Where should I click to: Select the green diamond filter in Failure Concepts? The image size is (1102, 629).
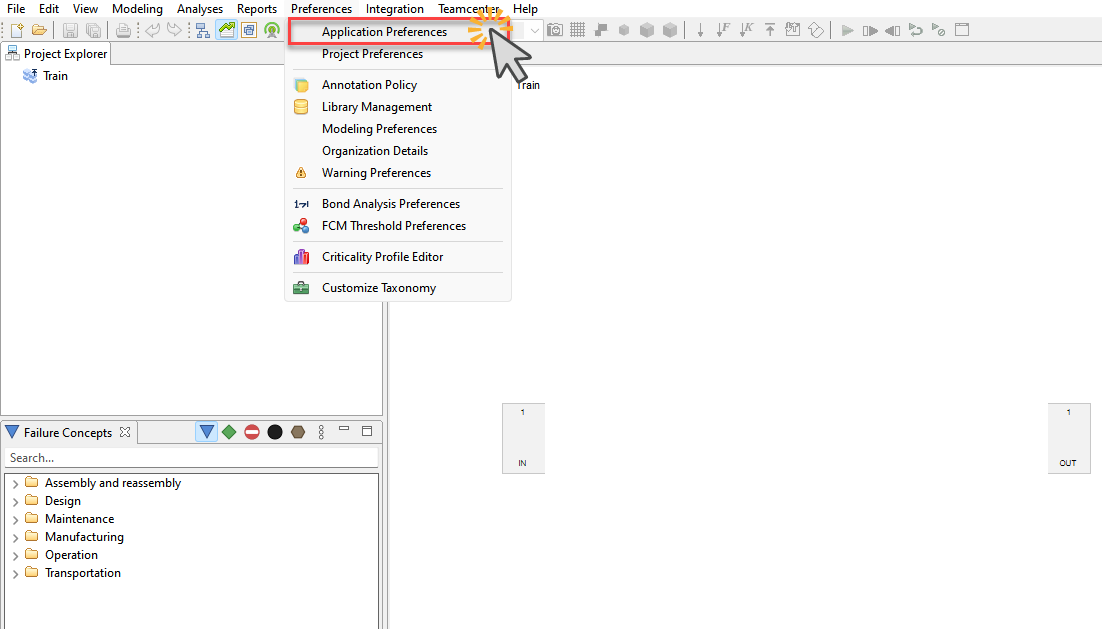pos(228,431)
